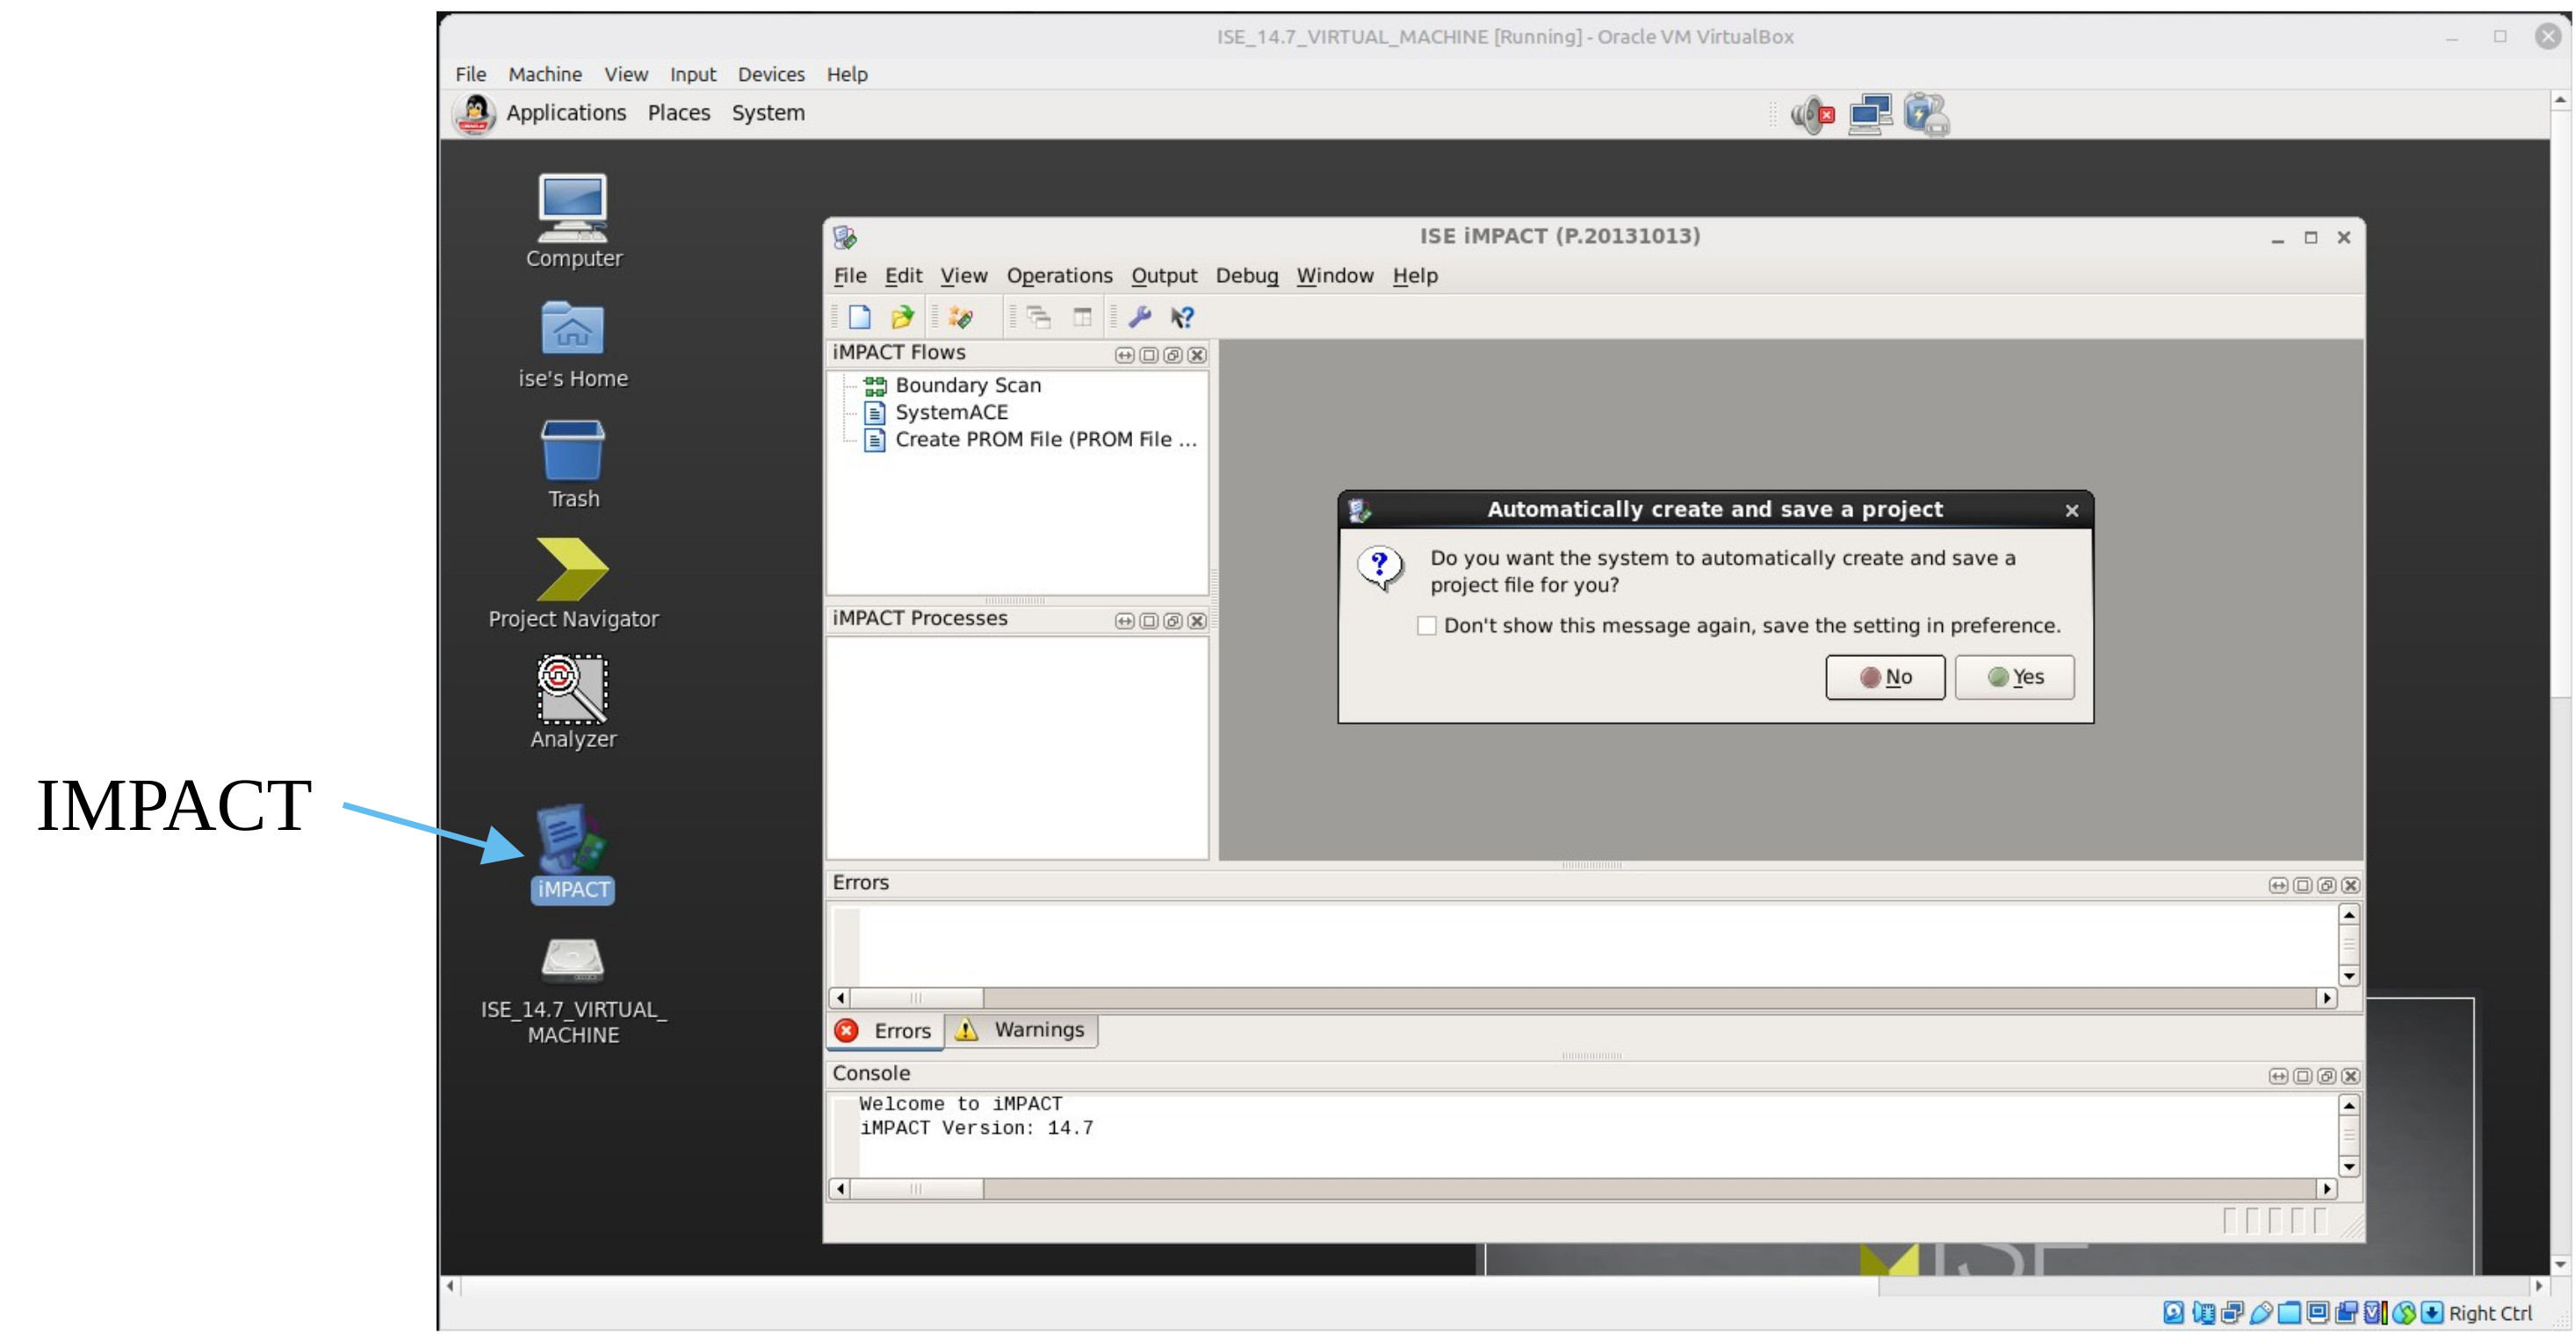Select the ise's Home folder icon
This screenshot has height=1334, width=2576.
coord(573,344)
